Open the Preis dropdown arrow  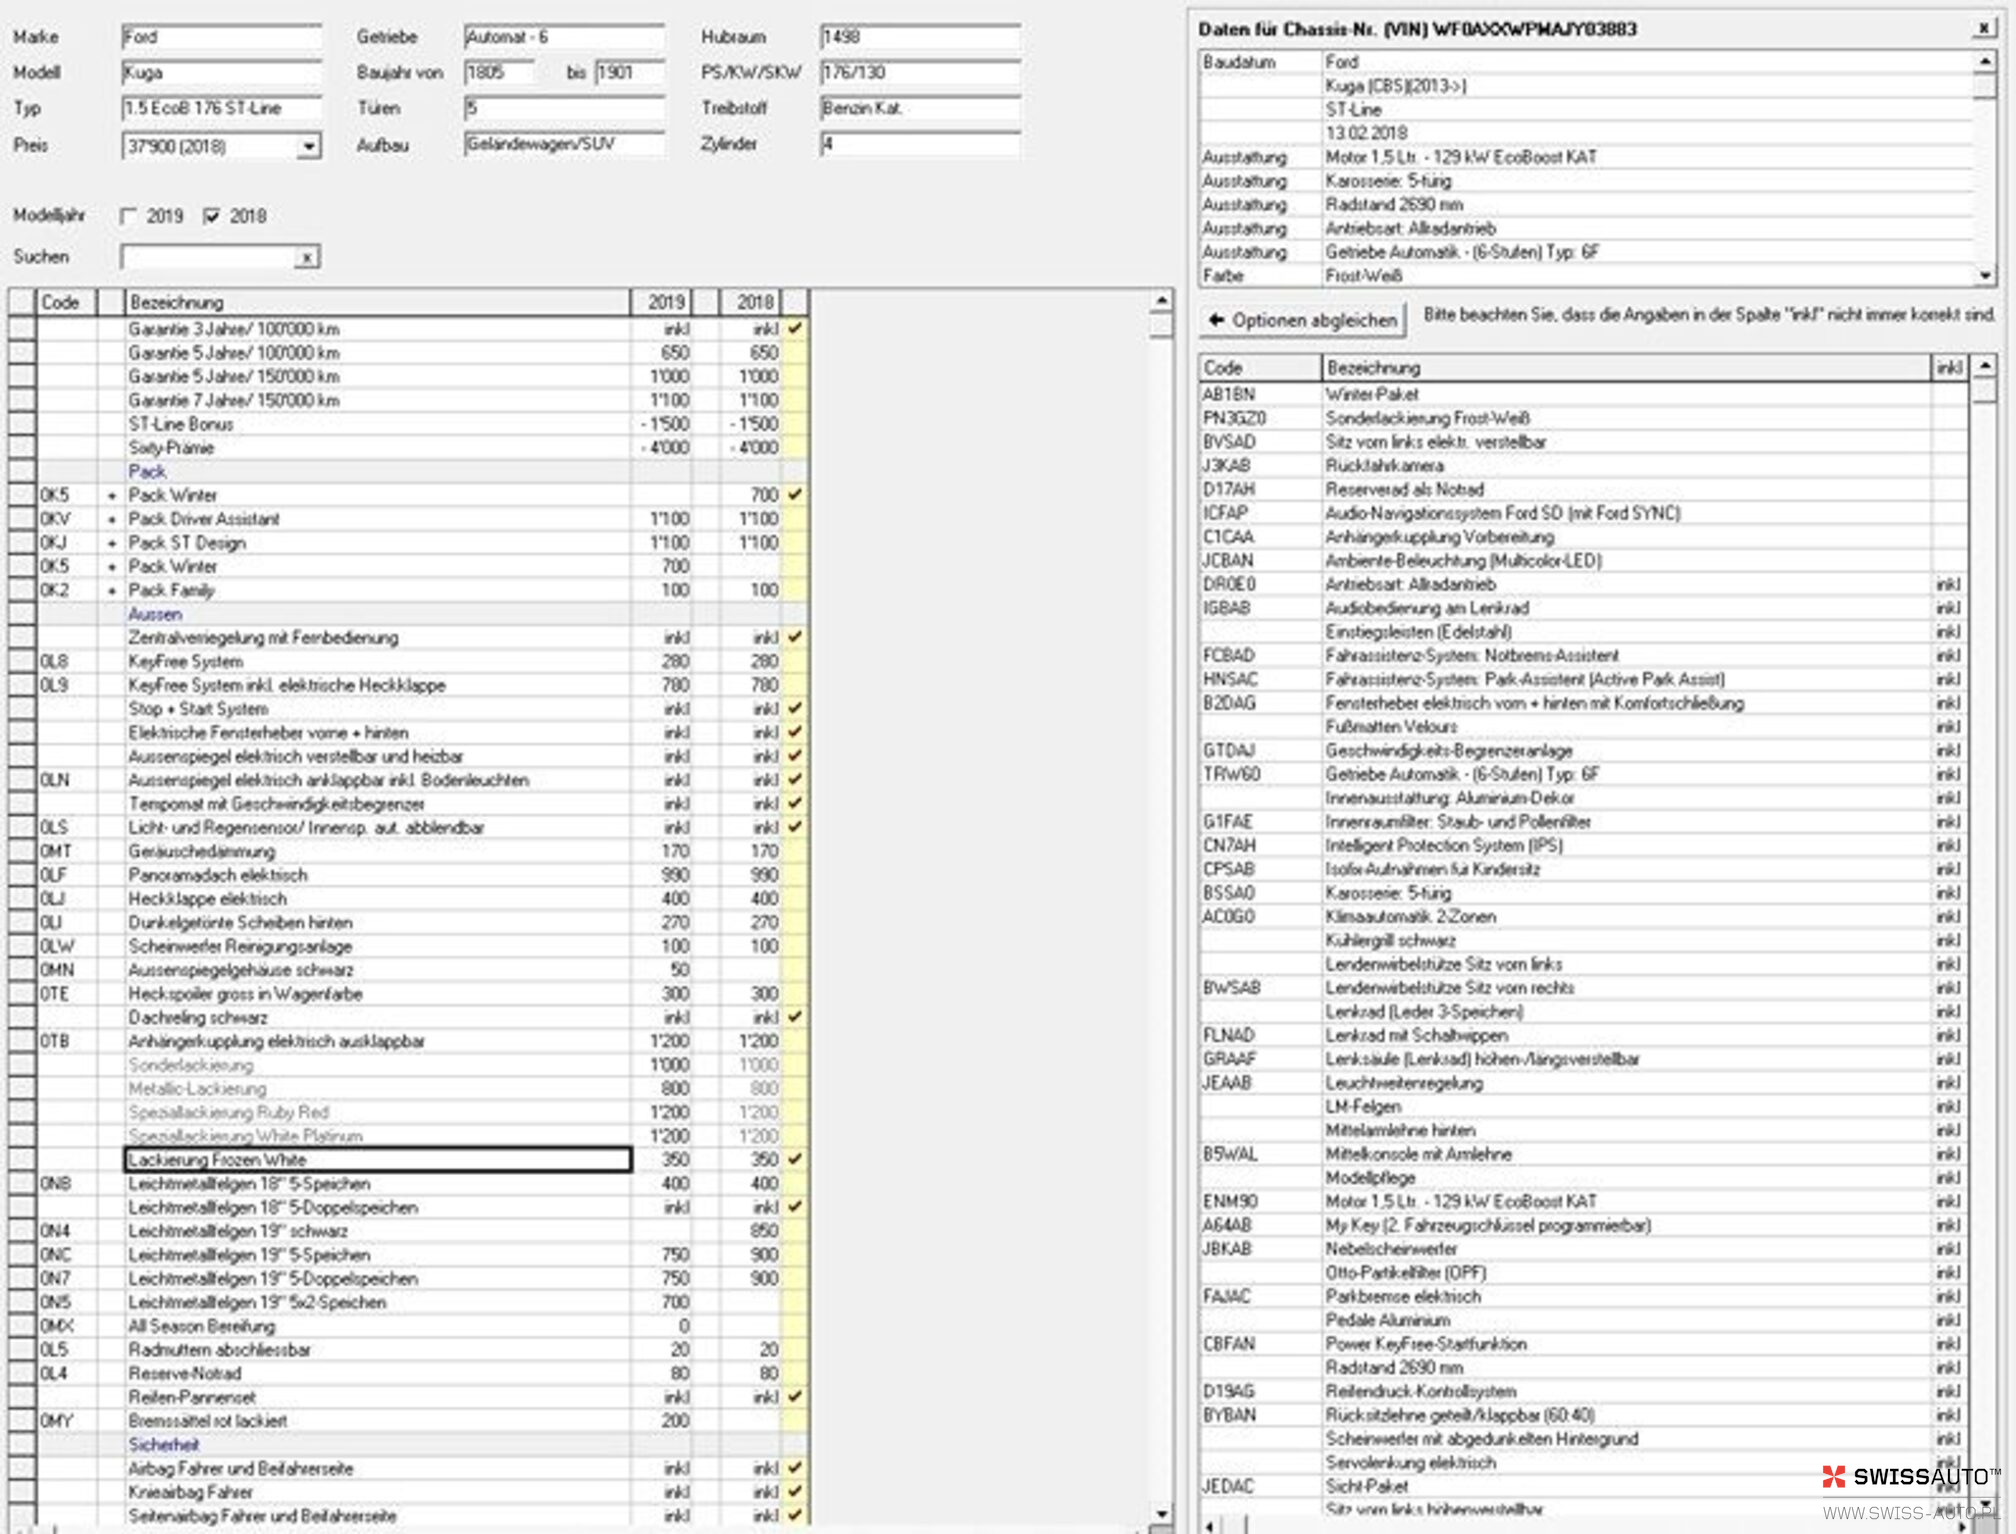pos(309,146)
